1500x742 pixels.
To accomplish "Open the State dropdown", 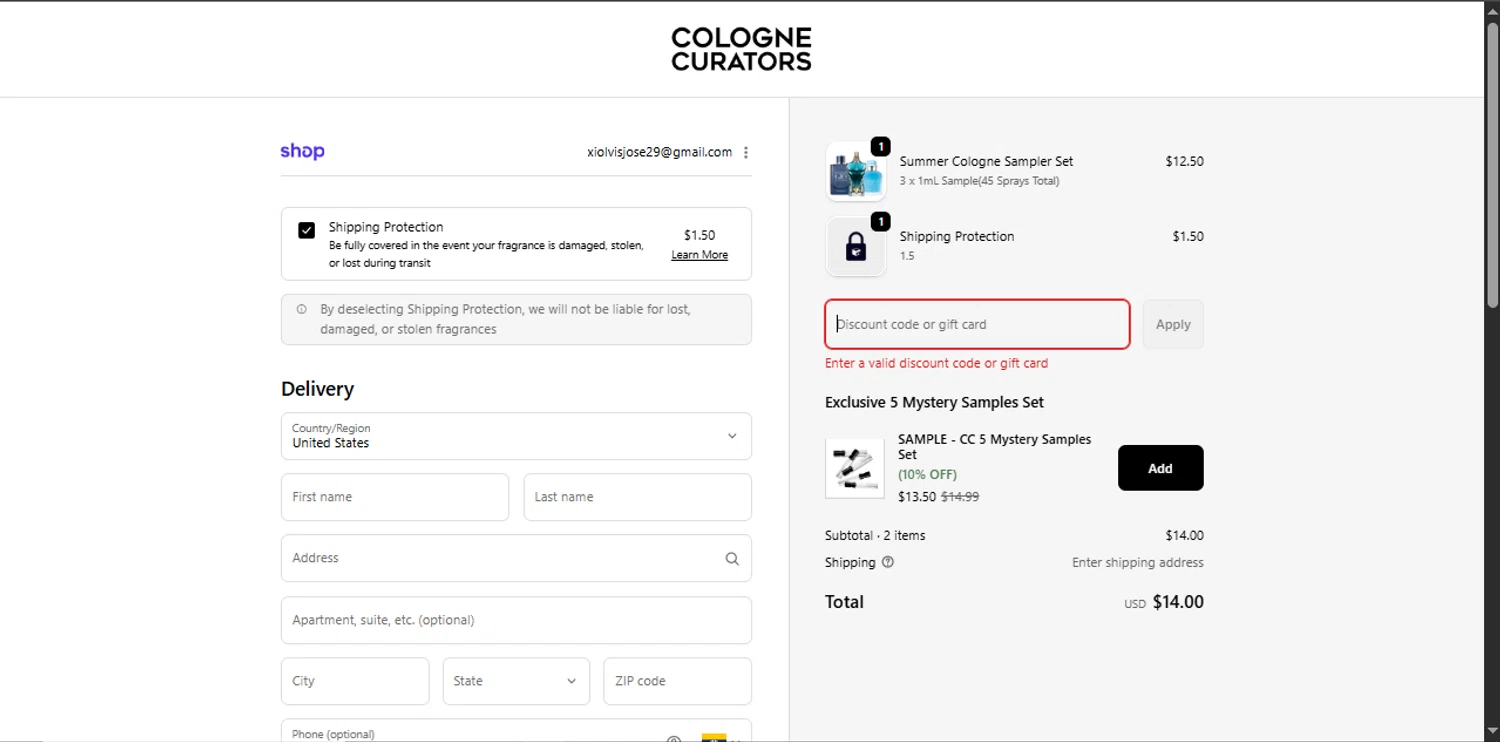I will point(516,681).
